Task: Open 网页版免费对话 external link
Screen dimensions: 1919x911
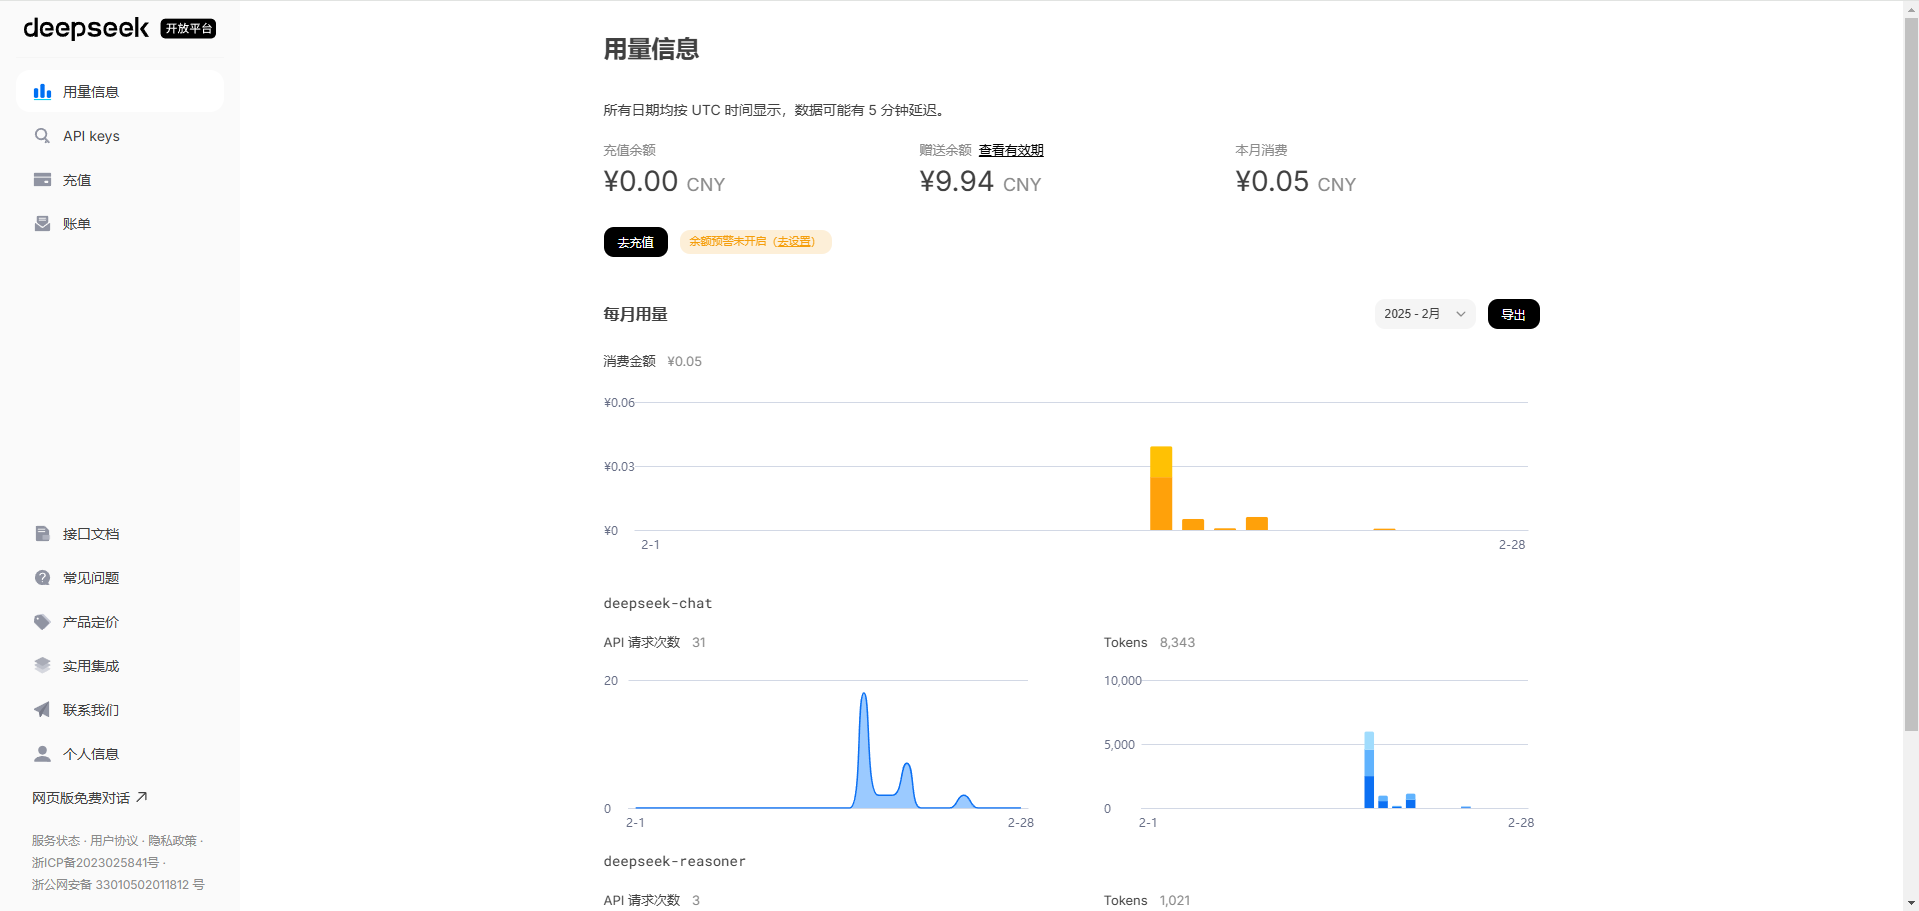Action: 90,798
